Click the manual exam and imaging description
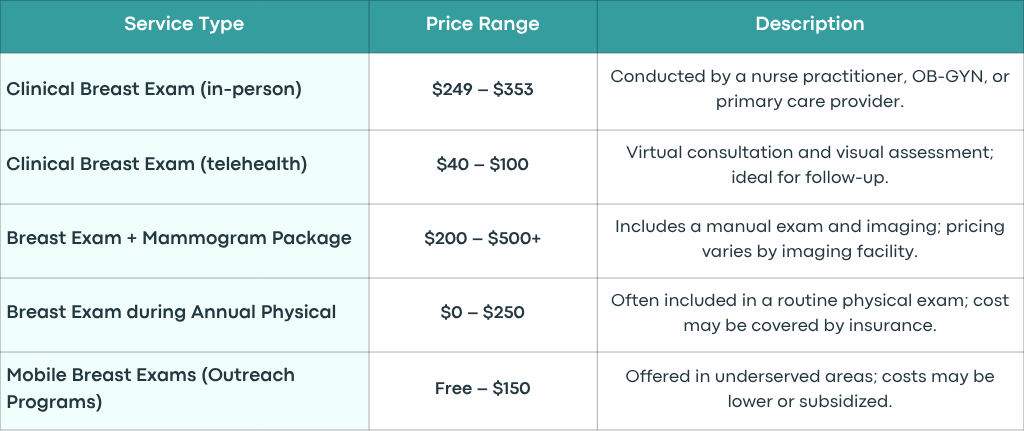The image size is (1024, 431). point(810,239)
